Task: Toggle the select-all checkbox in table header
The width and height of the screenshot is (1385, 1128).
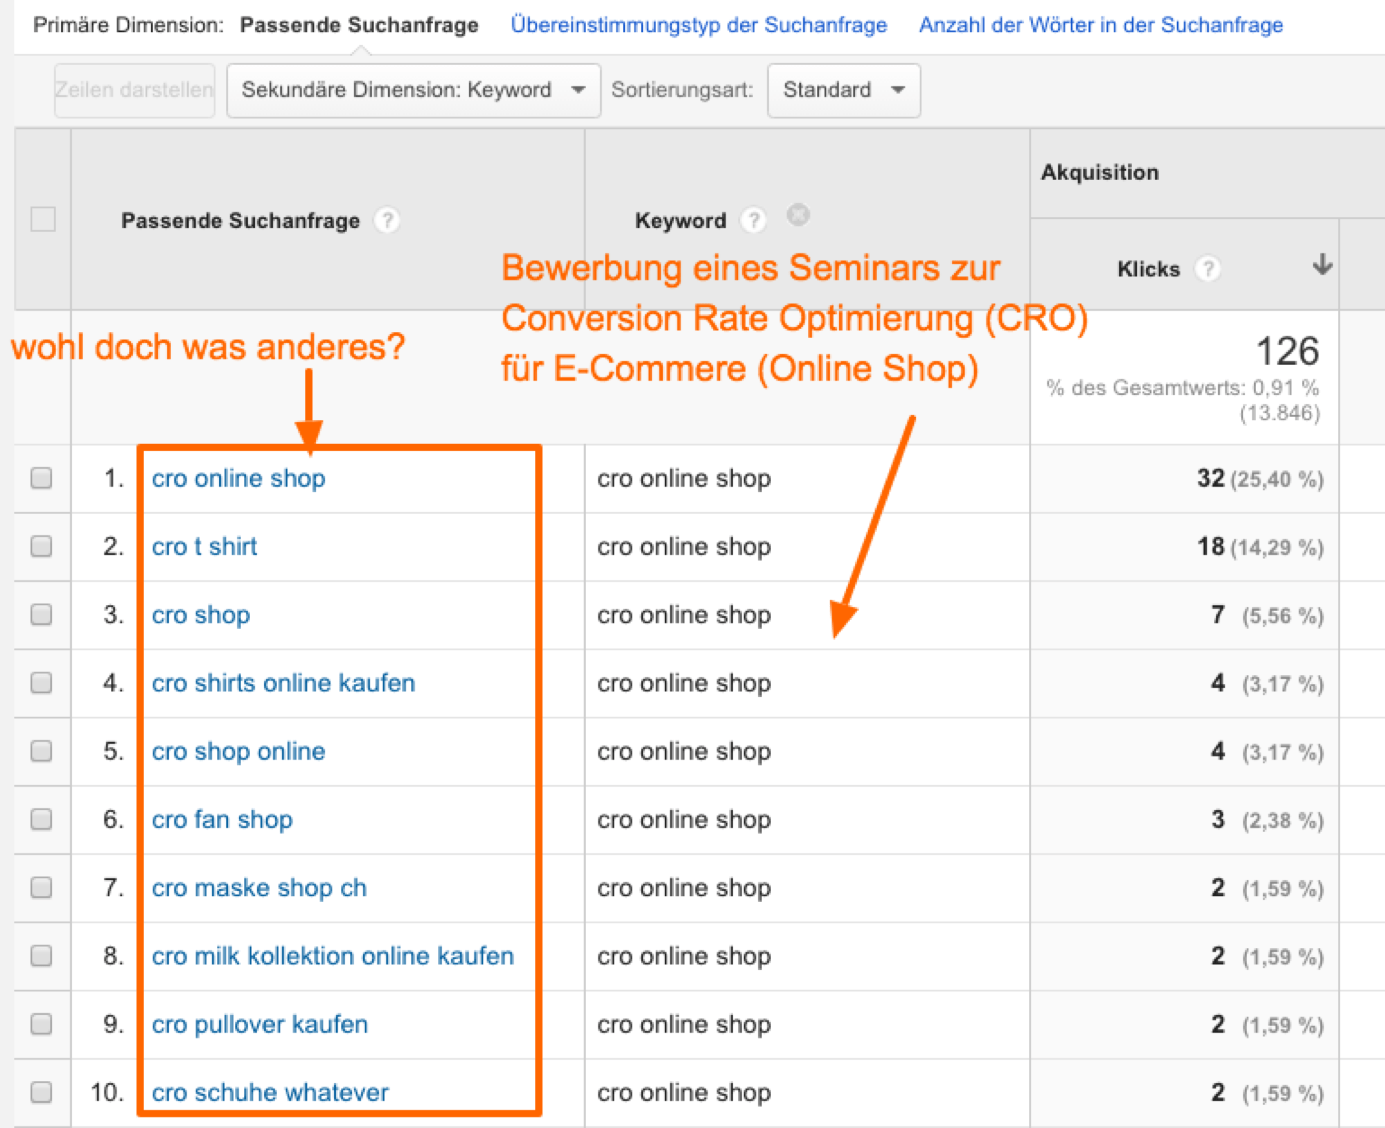Action: (x=43, y=219)
